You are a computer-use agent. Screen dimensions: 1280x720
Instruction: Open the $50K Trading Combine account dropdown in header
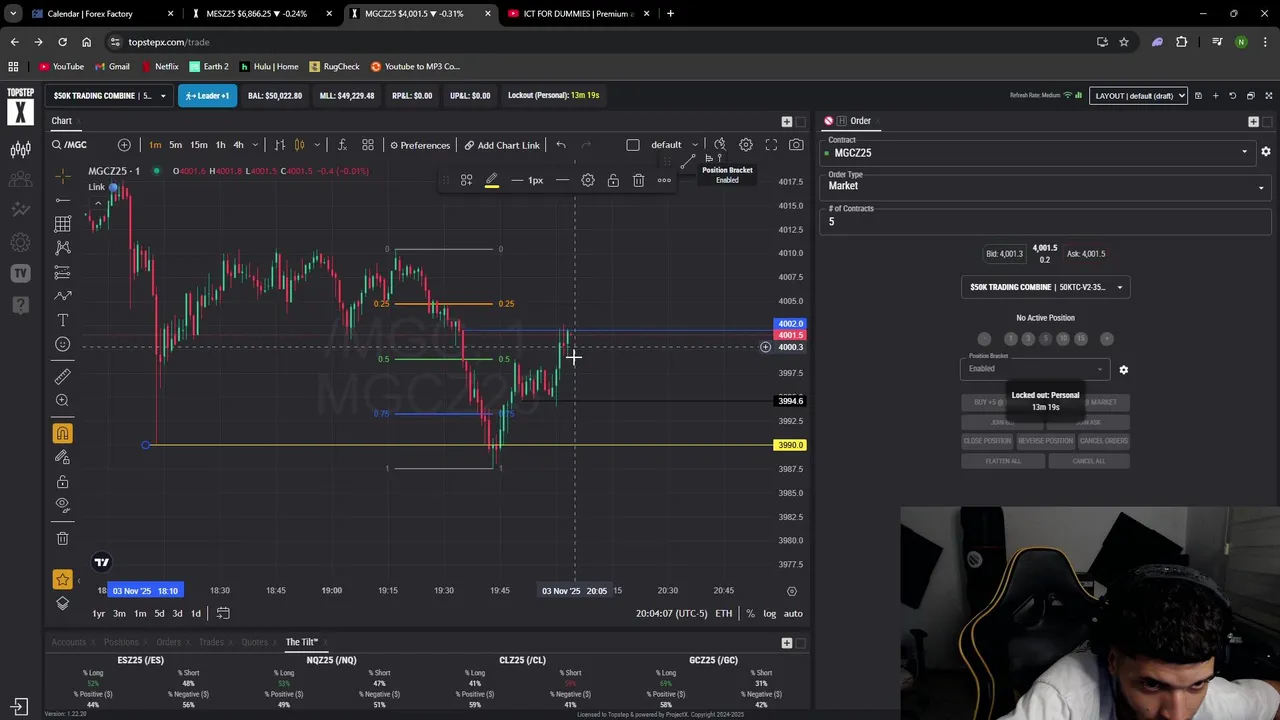click(109, 95)
